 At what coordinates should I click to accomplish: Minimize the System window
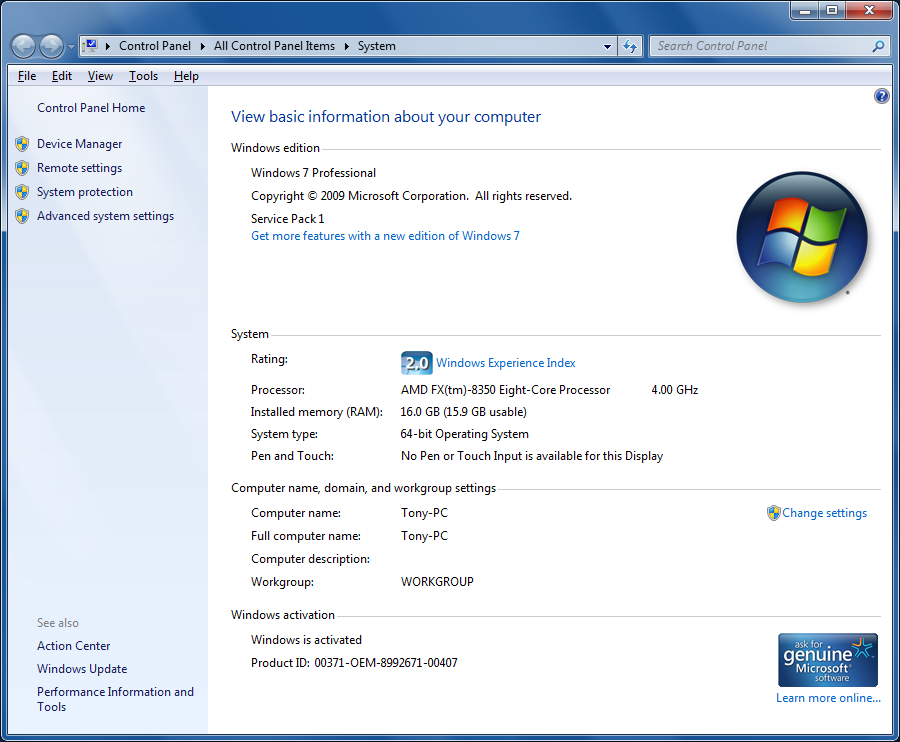pos(805,11)
